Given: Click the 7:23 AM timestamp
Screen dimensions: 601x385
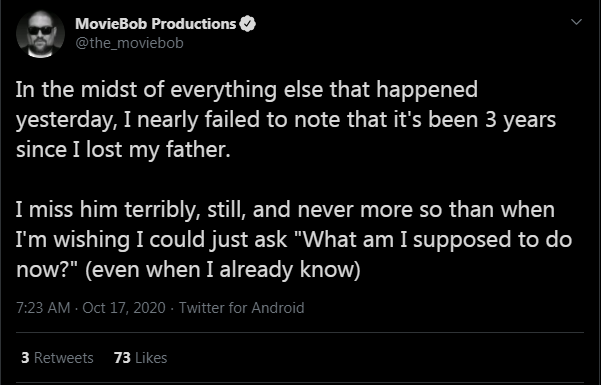Looking at the screenshot, I should (43, 308).
